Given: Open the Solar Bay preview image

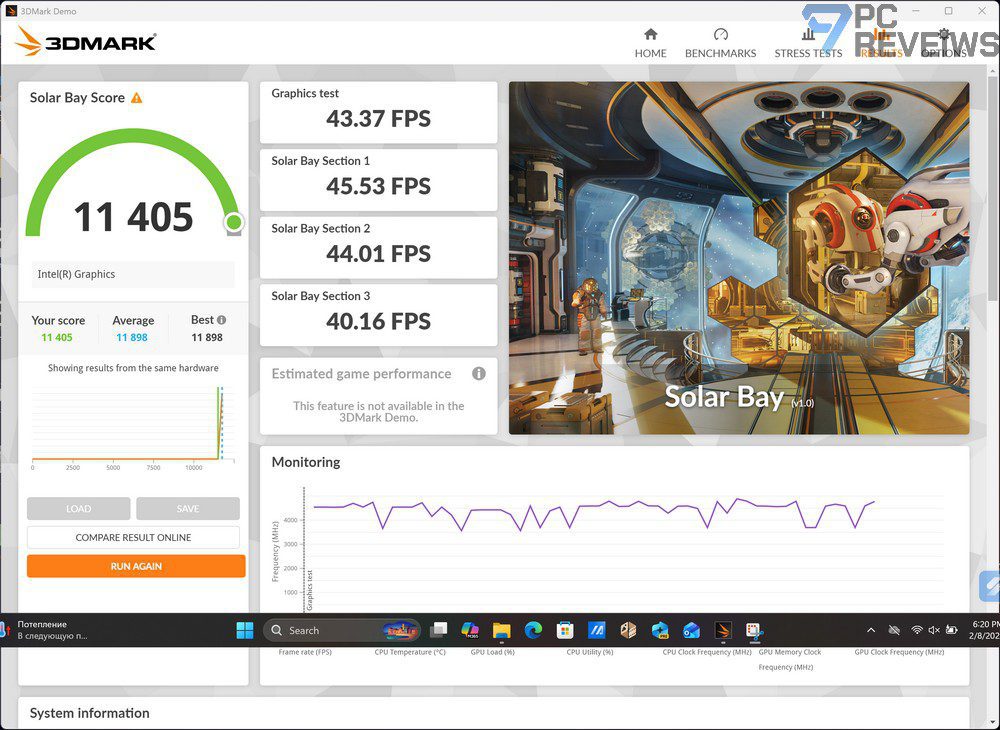Looking at the screenshot, I should click(739, 258).
